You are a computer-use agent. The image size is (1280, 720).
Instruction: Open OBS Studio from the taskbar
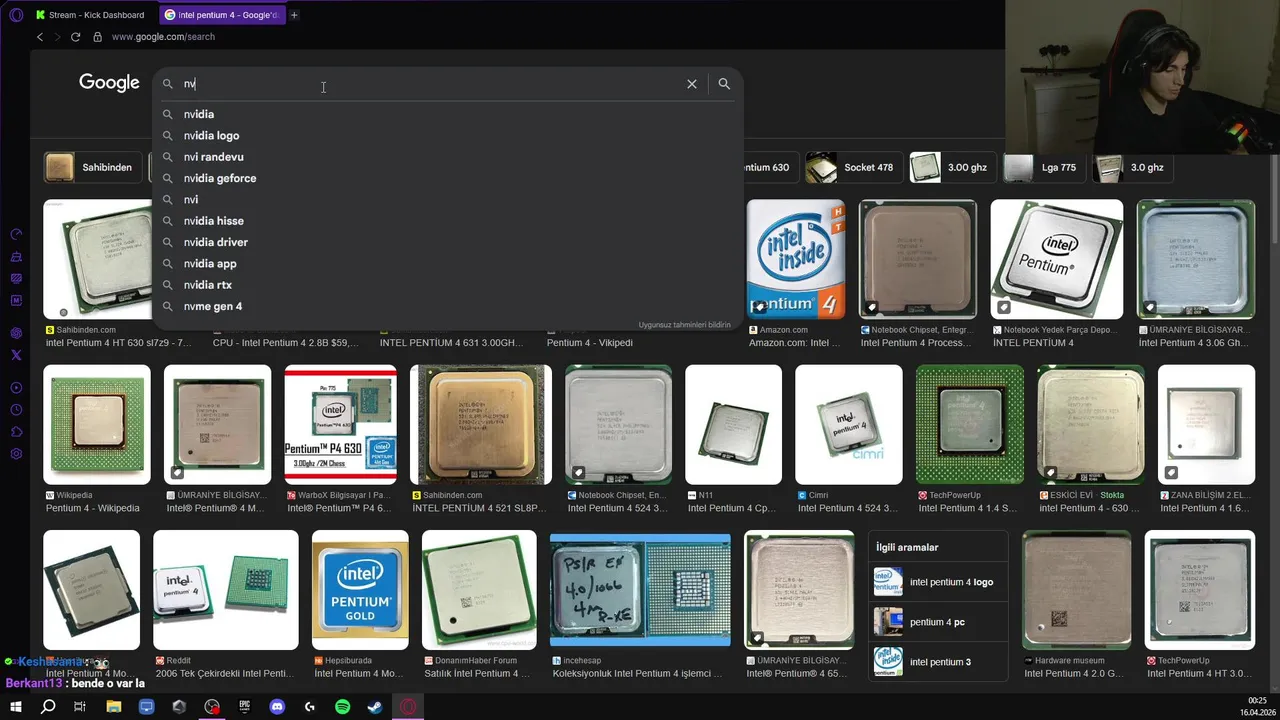tap(212, 707)
